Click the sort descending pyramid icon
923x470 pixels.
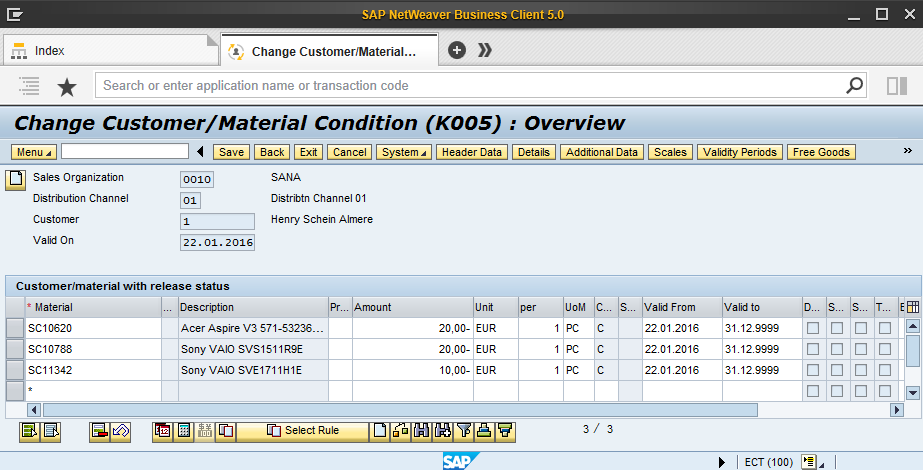pyautogui.click(x=506, y=431)
